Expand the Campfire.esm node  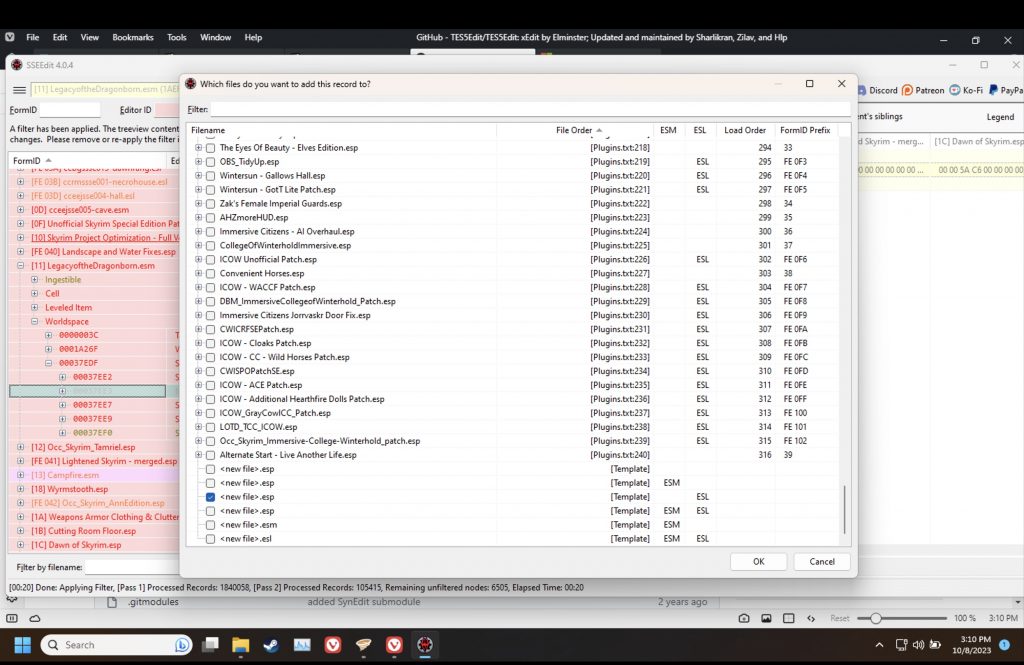pos(22,476)
